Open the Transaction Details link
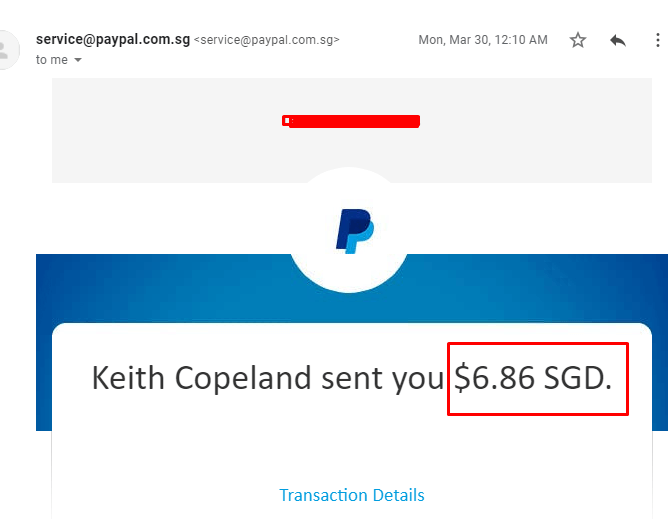 tap(352, 495)
